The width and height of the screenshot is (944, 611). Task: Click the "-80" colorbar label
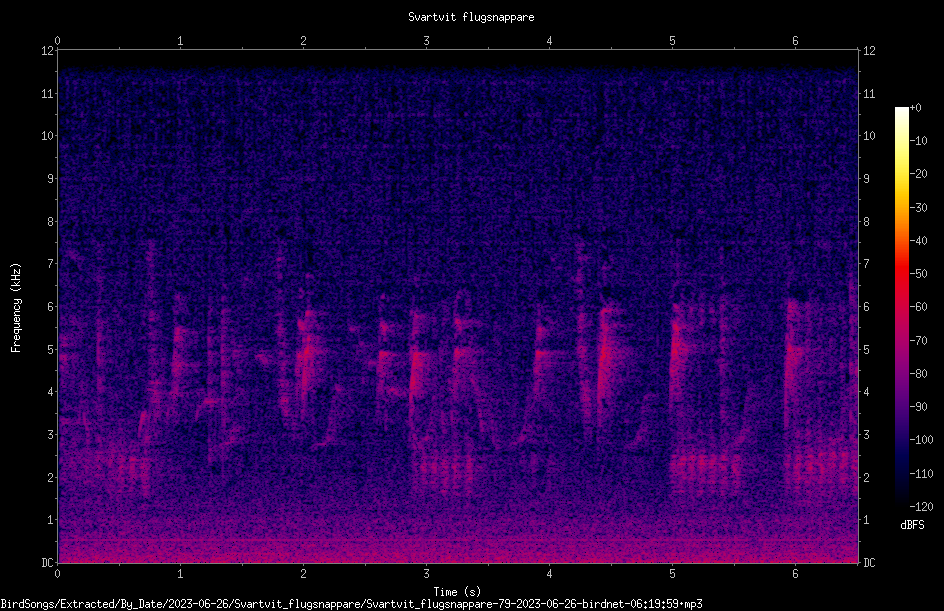918,374
